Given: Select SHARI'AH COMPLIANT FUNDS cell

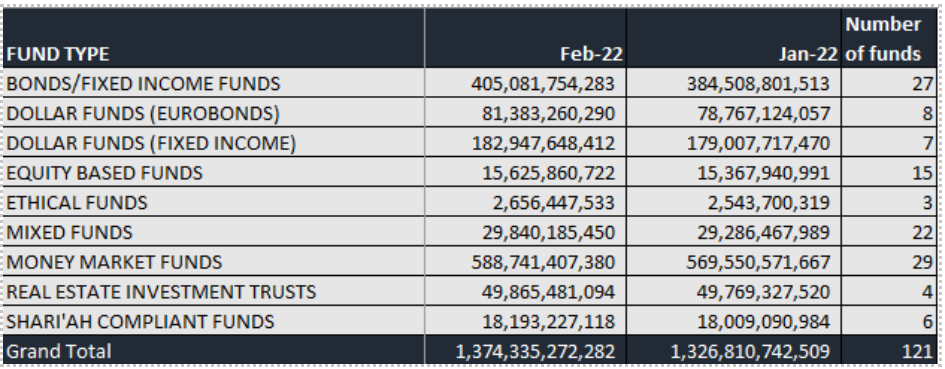Looking at the screenshot, I should [x=214, y=320].
